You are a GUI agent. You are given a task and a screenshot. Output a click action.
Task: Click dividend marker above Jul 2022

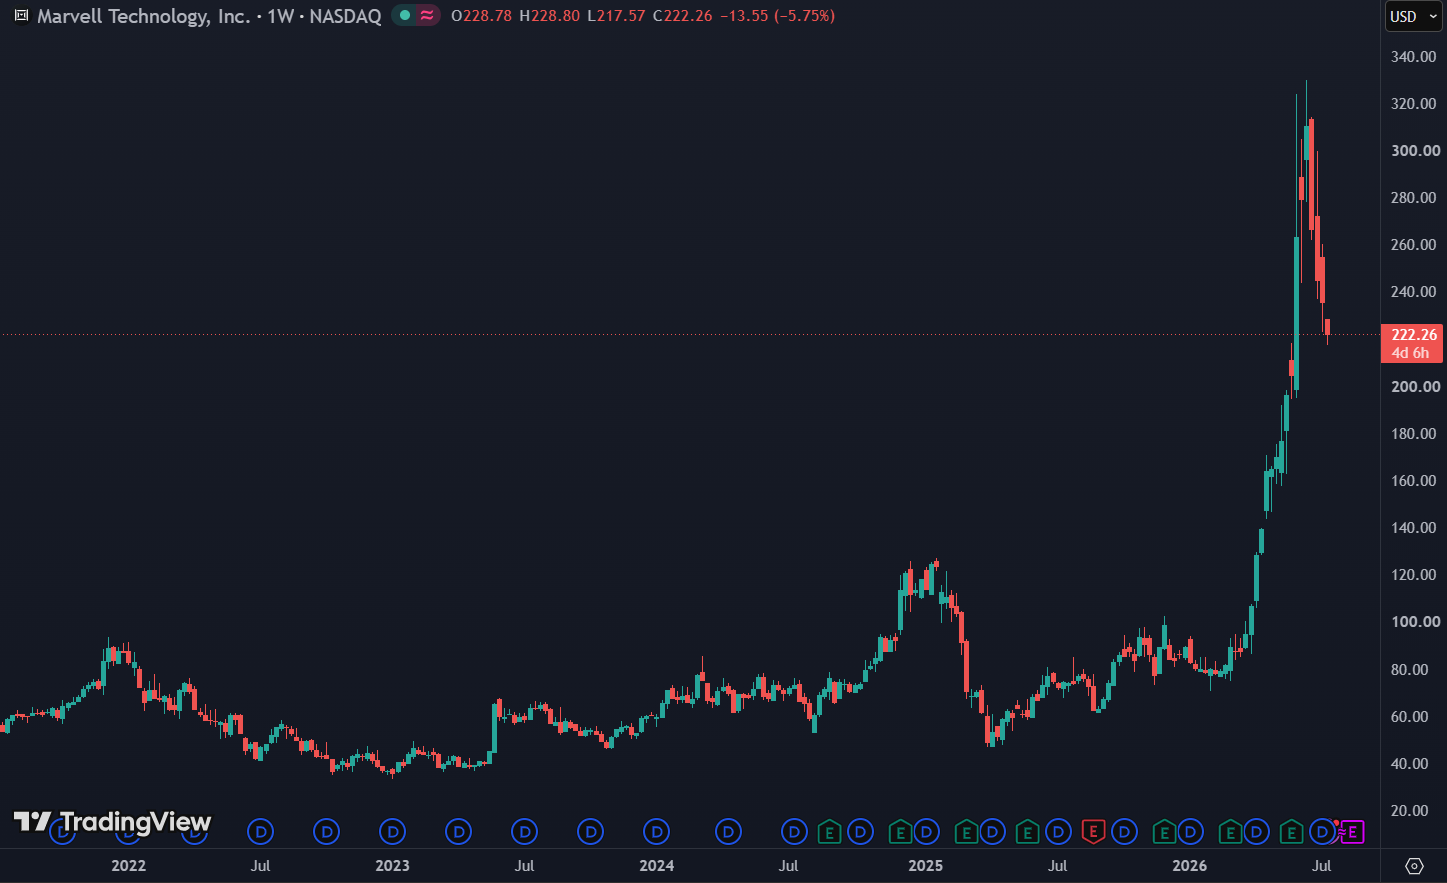[x=261, y=831]
